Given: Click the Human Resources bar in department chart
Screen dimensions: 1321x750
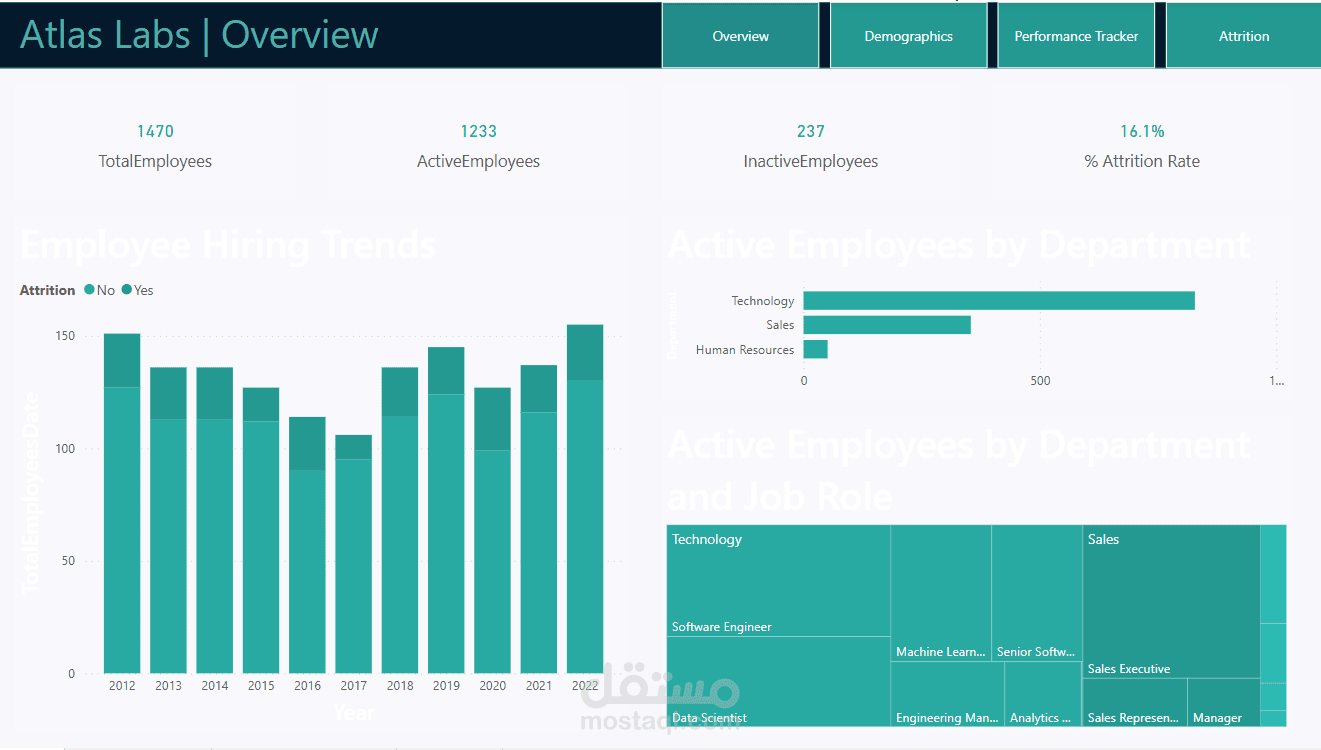Looking at the screenshot, I should coord(815,349).
